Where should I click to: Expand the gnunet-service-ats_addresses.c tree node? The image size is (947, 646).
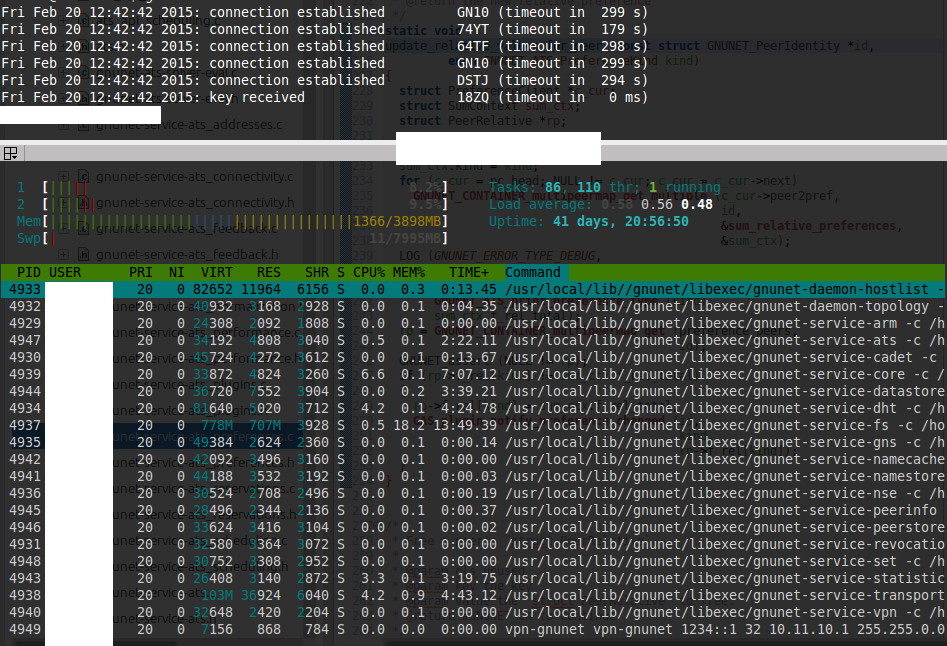[64, 125]
